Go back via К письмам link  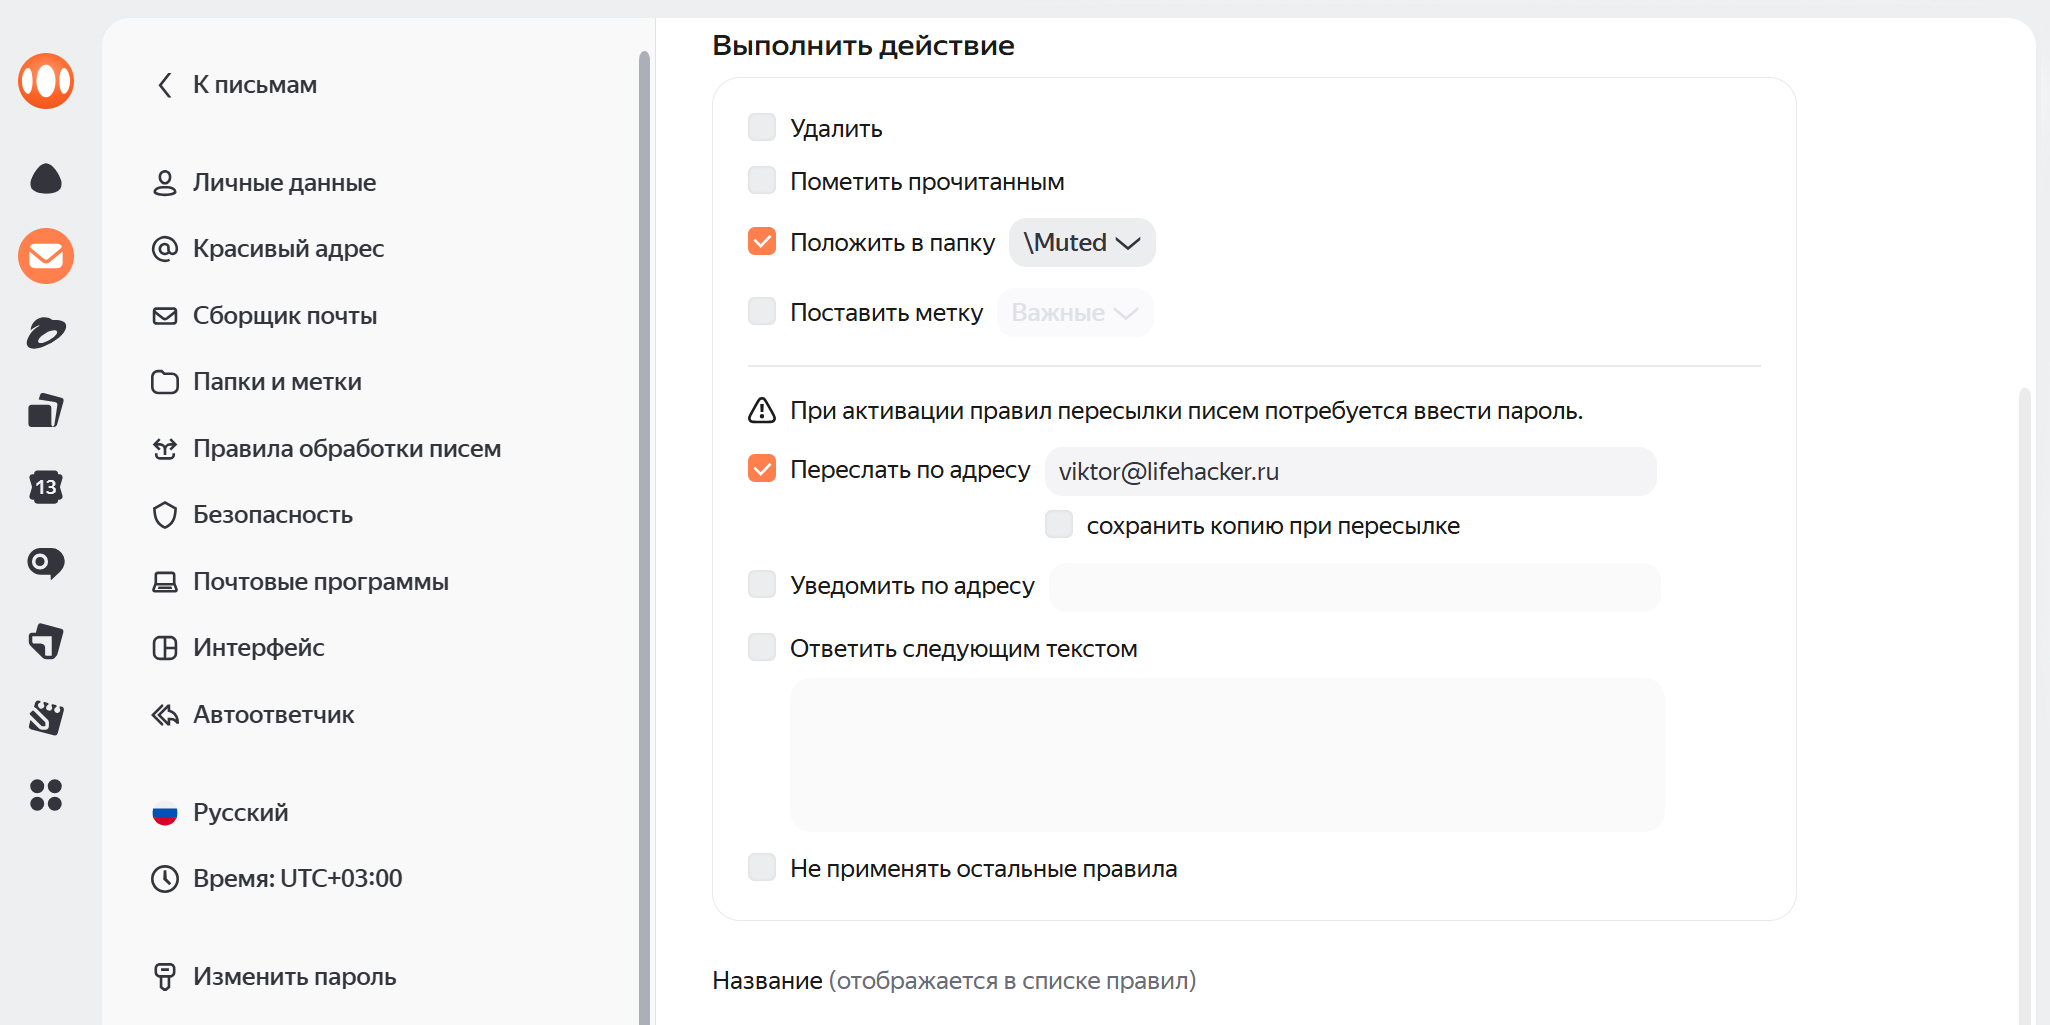pos(255,85)
